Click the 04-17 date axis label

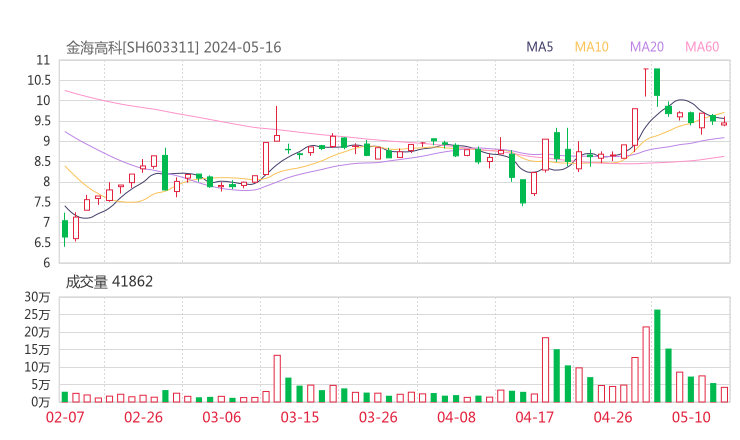point(535,417)
